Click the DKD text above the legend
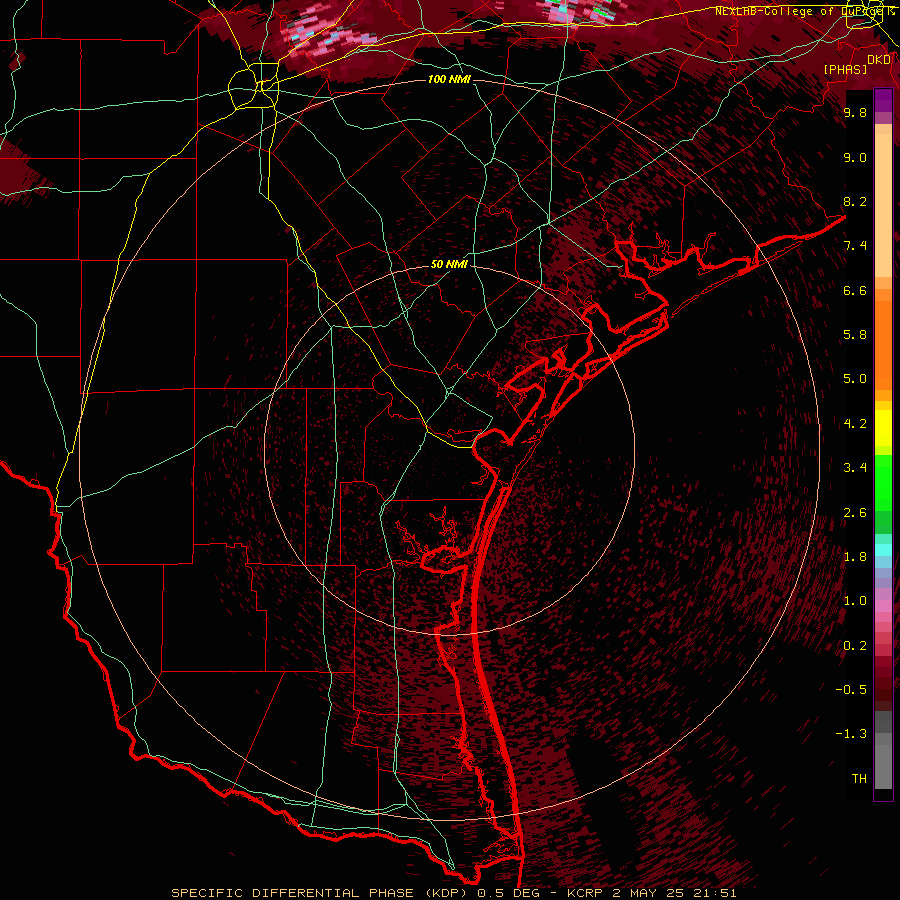The image size is (900, 900). click(879, 60)
